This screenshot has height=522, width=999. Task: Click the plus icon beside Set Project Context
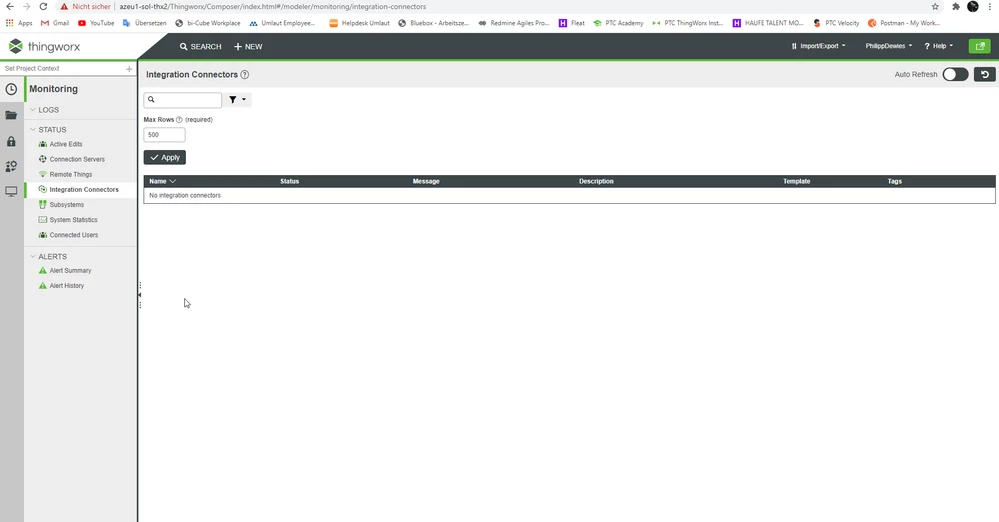[129, 69]
